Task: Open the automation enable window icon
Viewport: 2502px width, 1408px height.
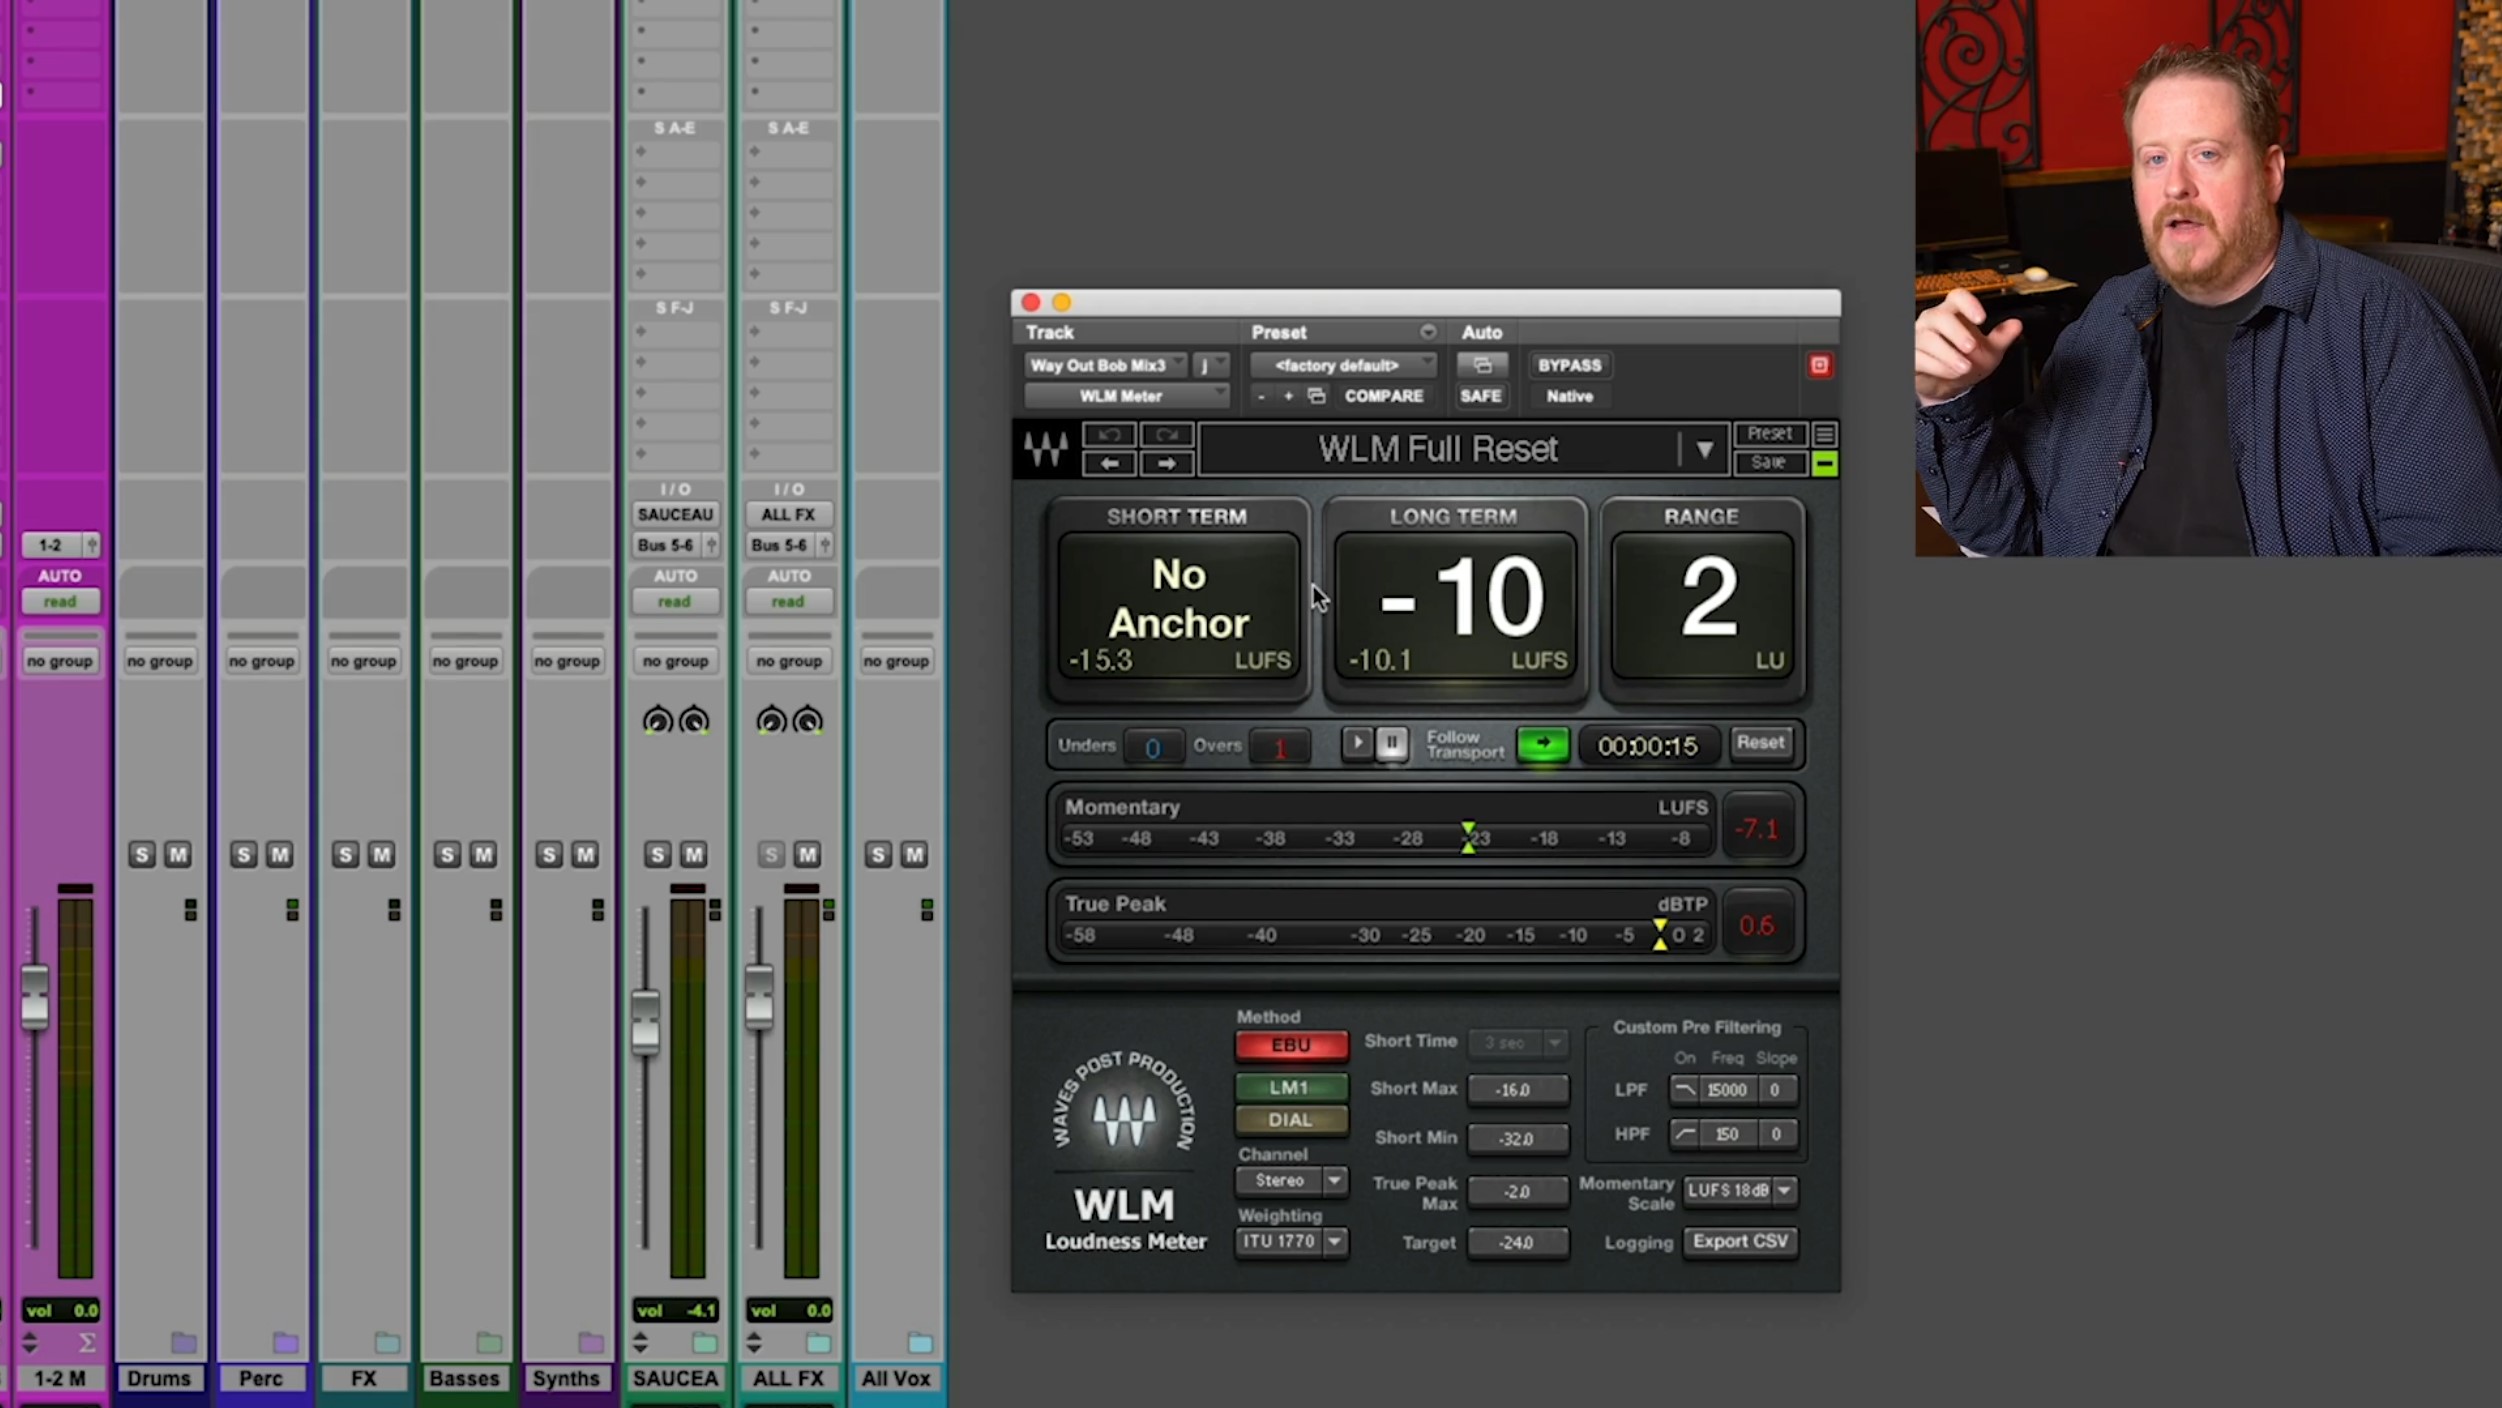Action: 1482,365
